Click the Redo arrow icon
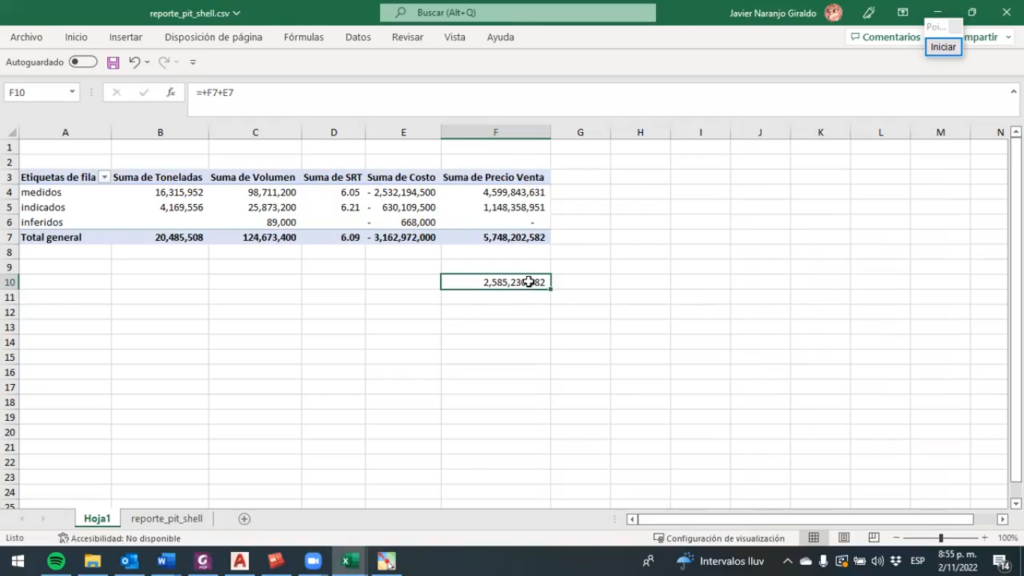Image resolution: width=1024 pixels, height=576 pixels. pos(164,62)
